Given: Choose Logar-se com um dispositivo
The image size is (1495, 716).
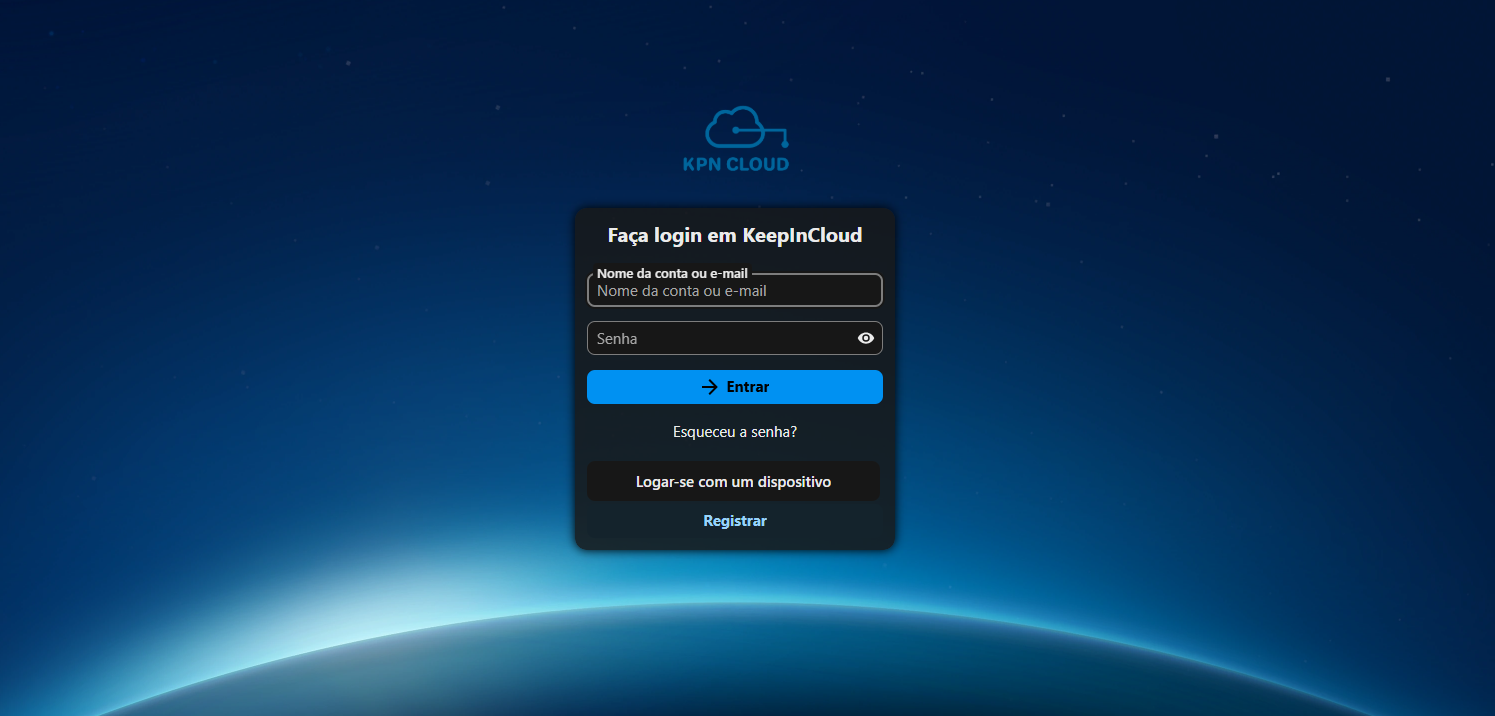Looking at the screenshot, I should click(733, 481).
